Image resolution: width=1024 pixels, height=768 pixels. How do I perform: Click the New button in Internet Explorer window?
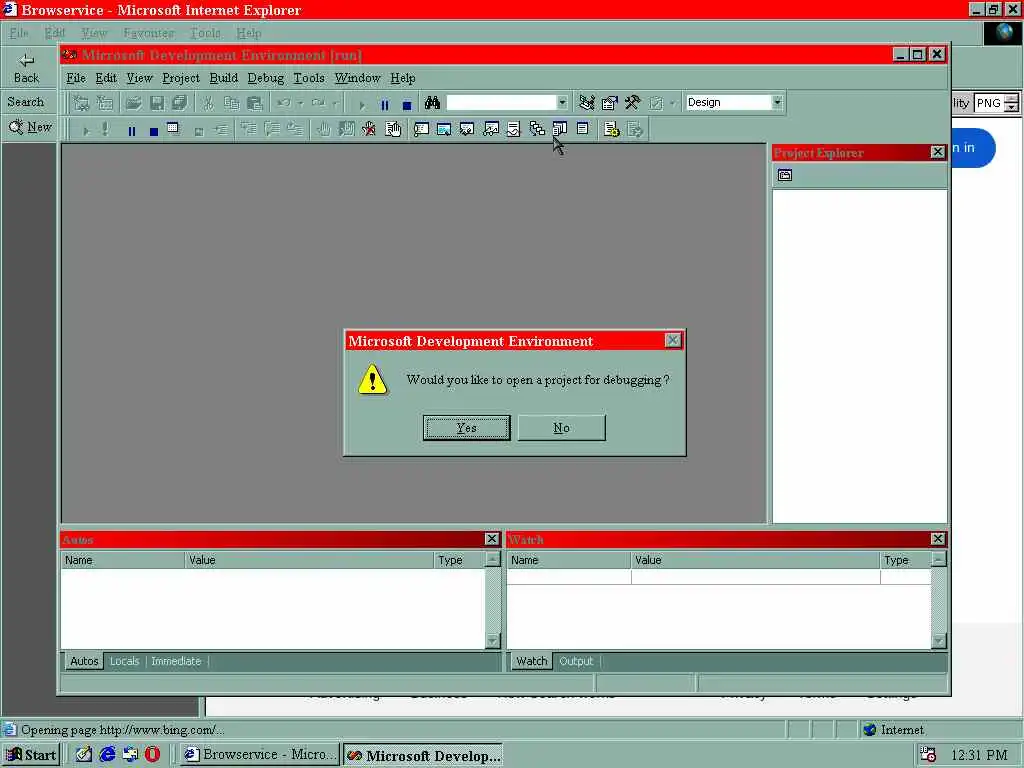click(30, 127)
